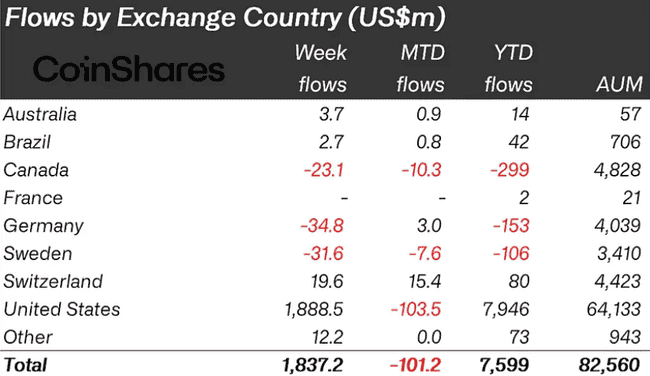The width and height of the screenshot is (650, 376).
Task: Click the Sweden row label
Action: (38, 253)
